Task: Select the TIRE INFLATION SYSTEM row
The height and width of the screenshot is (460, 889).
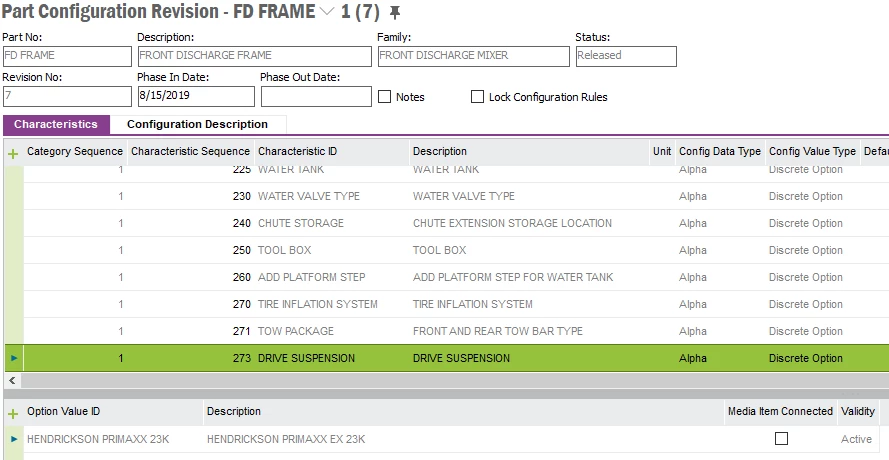Action: coord(318,304)
